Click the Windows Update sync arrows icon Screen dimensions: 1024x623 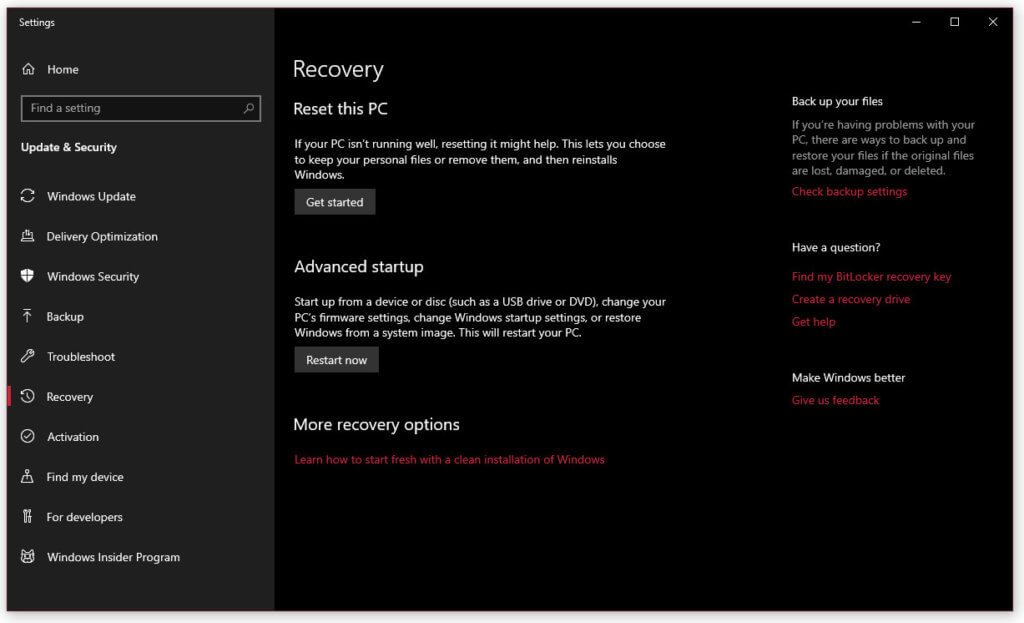pos(27,196)
